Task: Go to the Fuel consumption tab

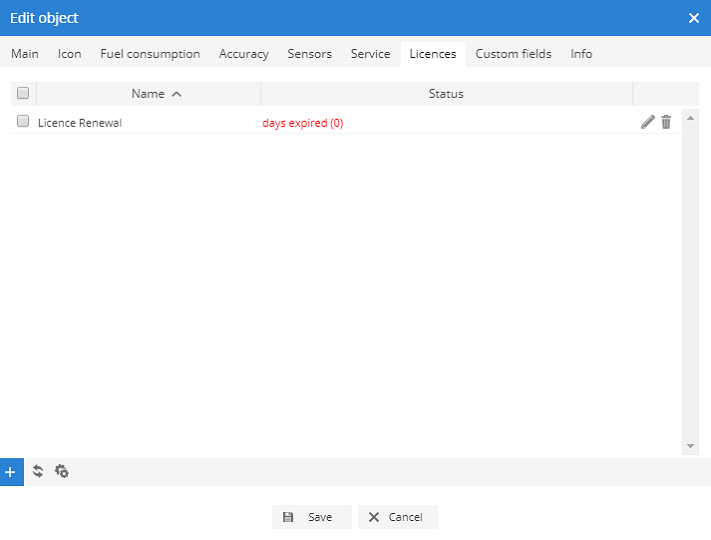Action: (150, 54)
